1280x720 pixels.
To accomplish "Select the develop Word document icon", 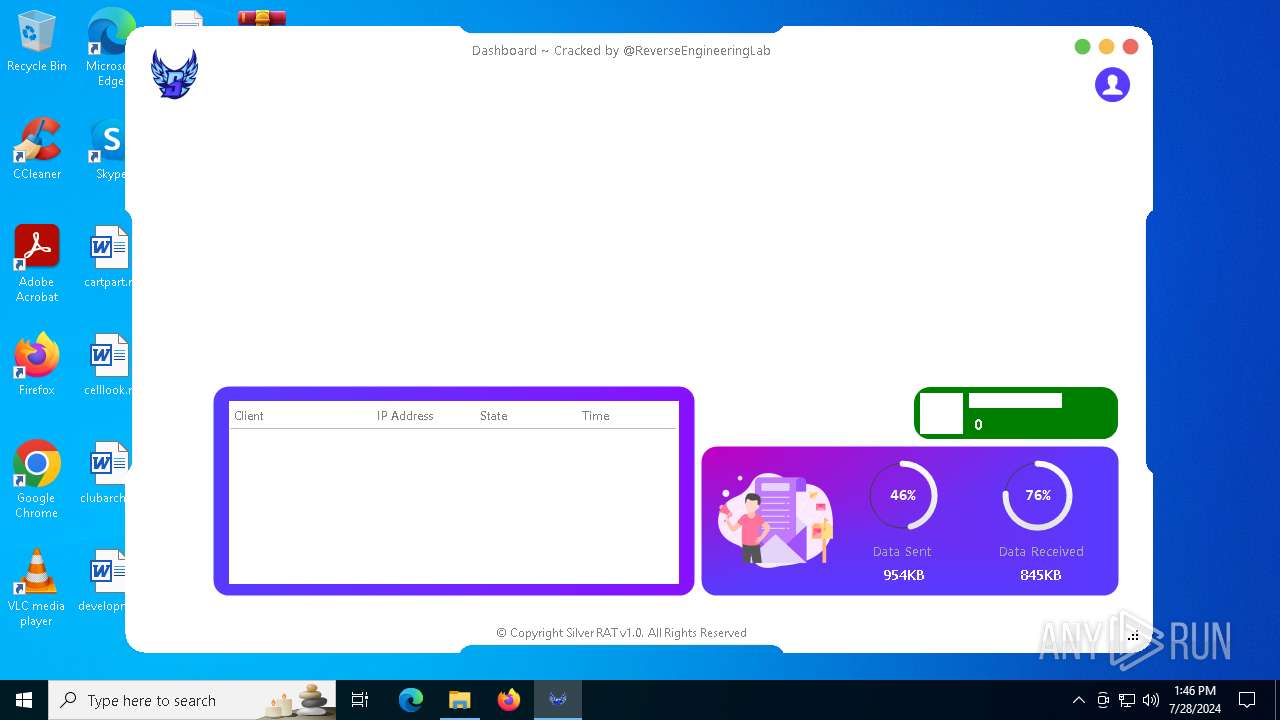I will [x=102, y=581].
